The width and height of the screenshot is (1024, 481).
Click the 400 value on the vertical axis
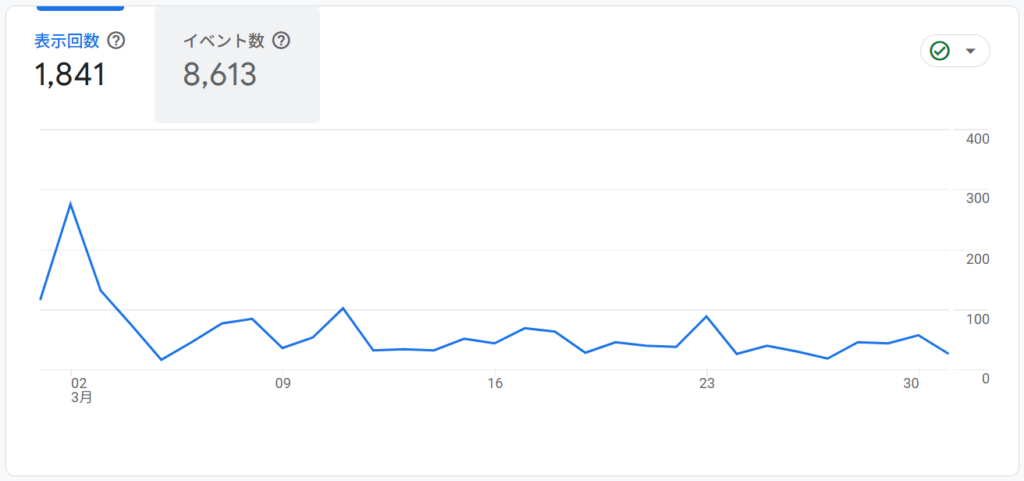pyautogui.click(x=977, y=138)
